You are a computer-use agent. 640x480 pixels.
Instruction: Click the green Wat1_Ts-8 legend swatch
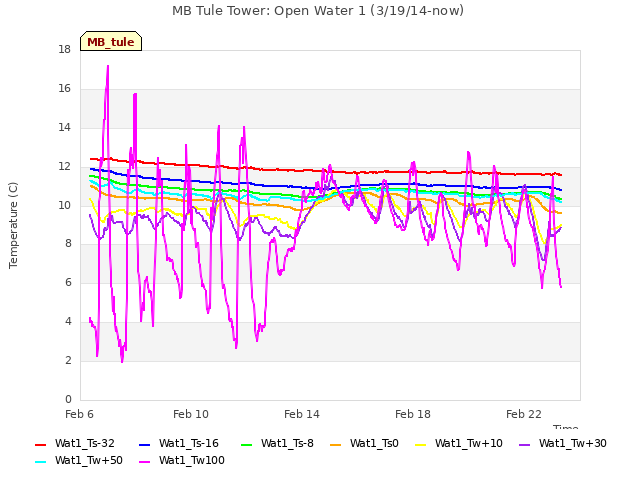(247, 444)
